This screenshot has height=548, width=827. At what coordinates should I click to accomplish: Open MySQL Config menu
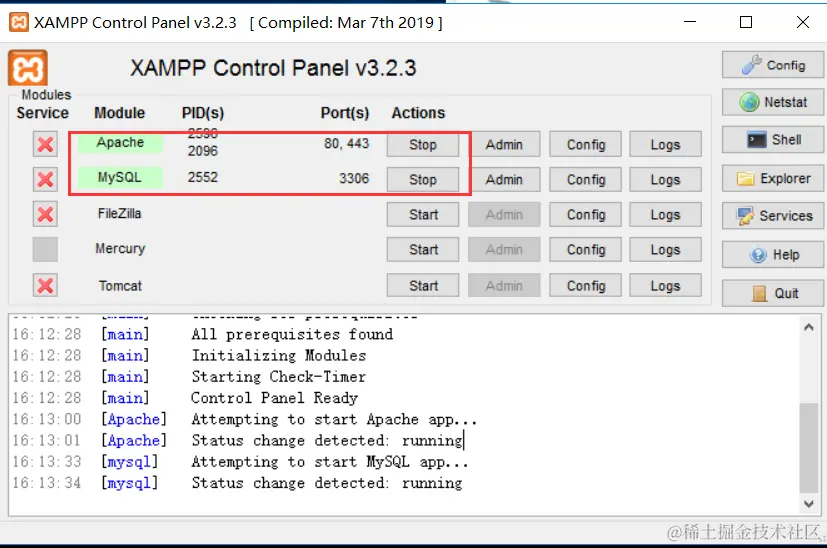[585, 180]
